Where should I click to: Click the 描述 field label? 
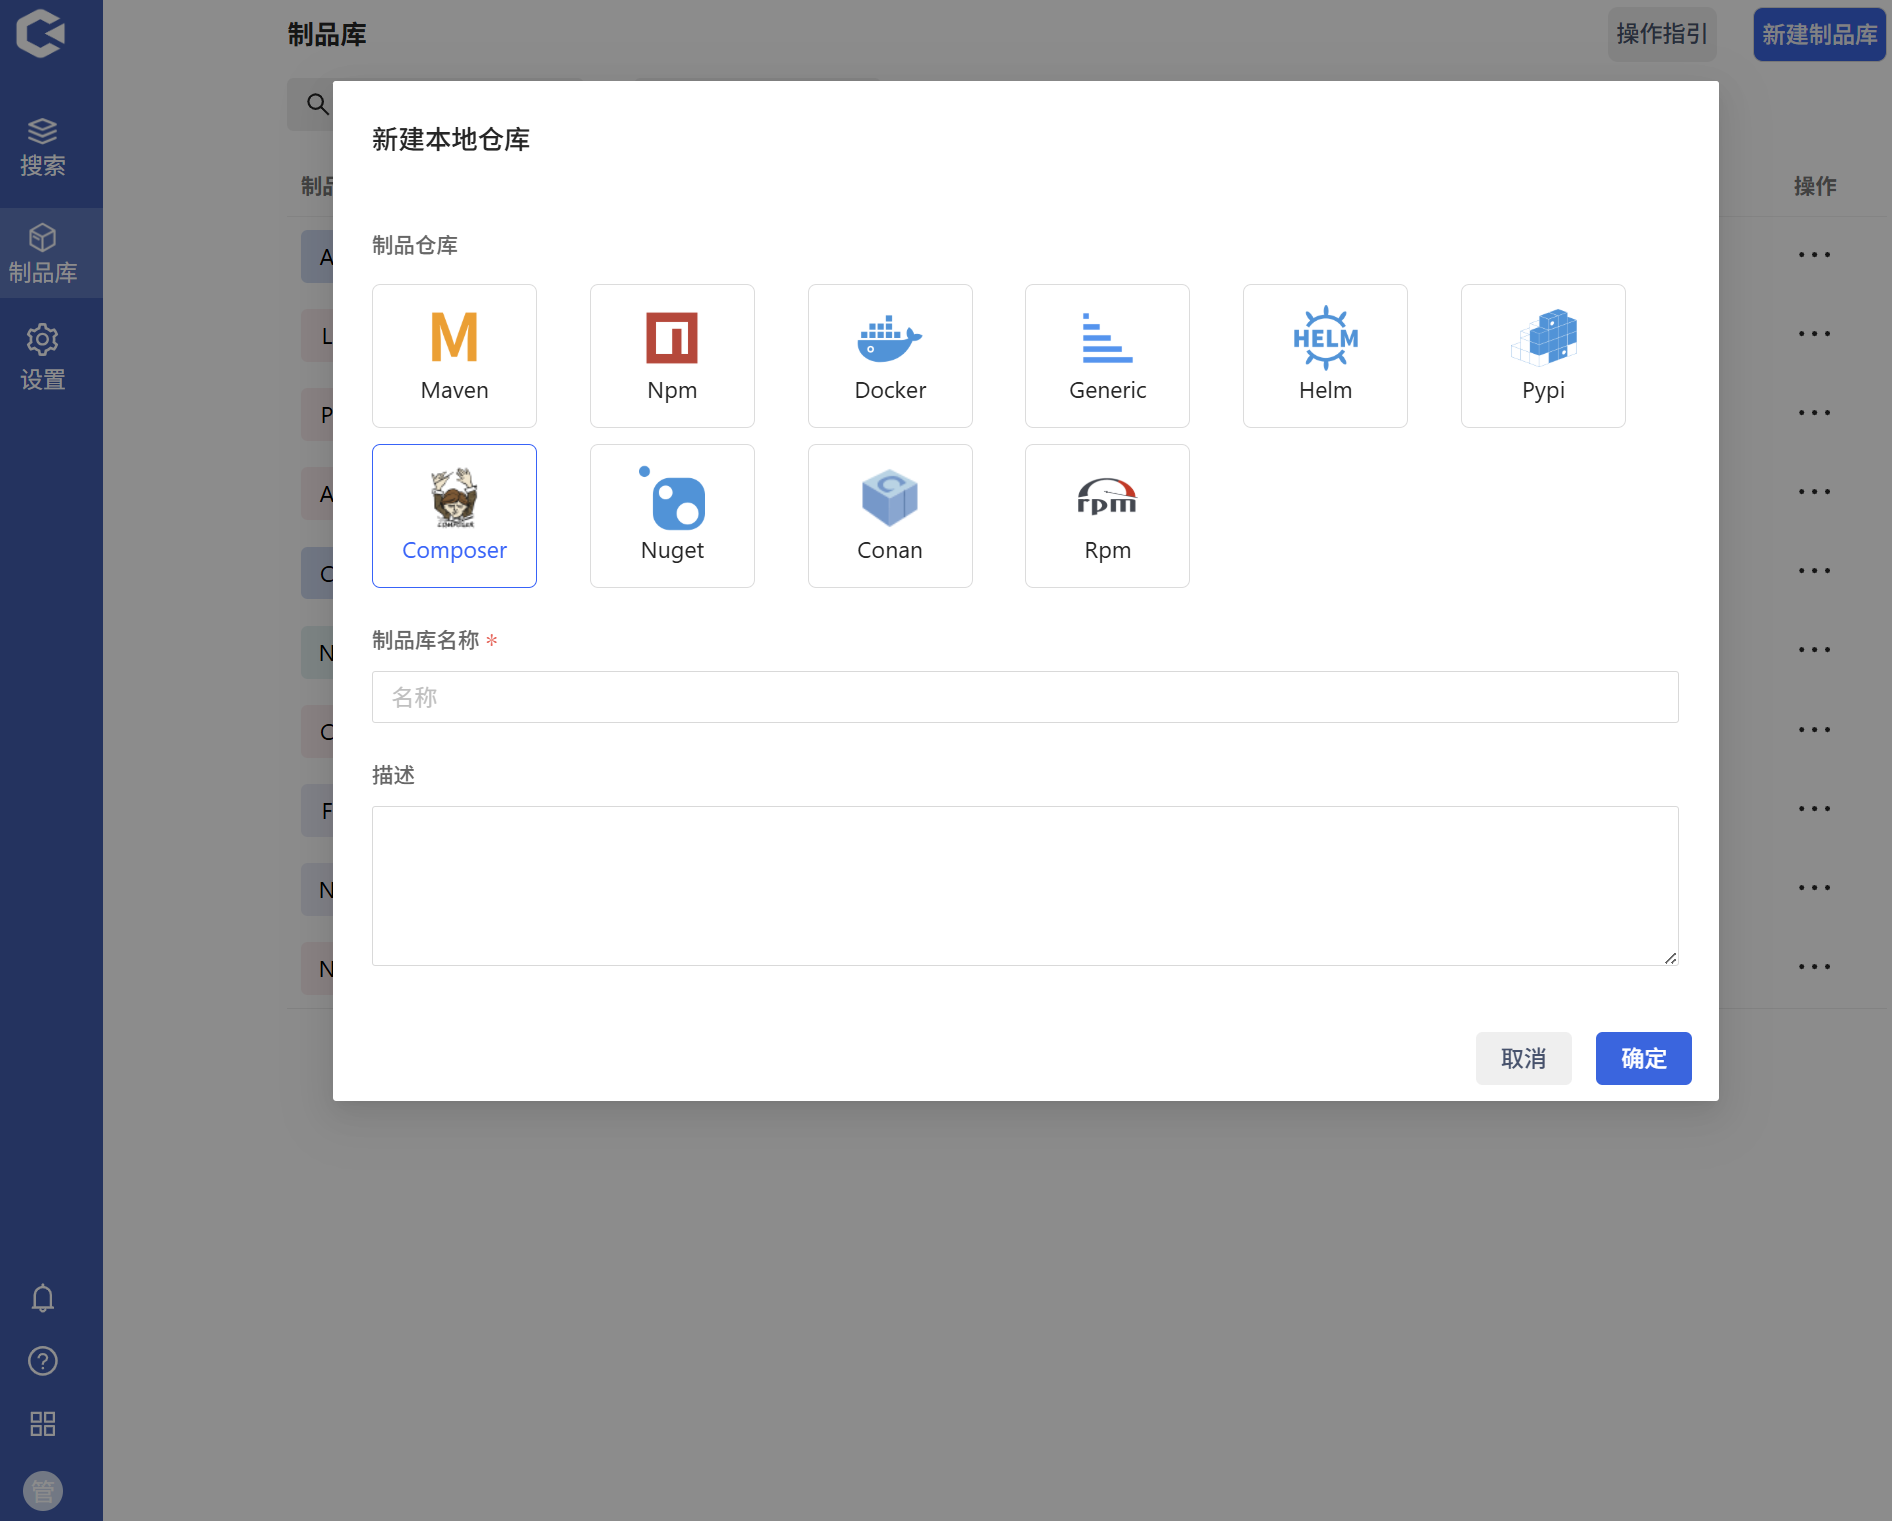pyautogui.click(x=393, y=775)
